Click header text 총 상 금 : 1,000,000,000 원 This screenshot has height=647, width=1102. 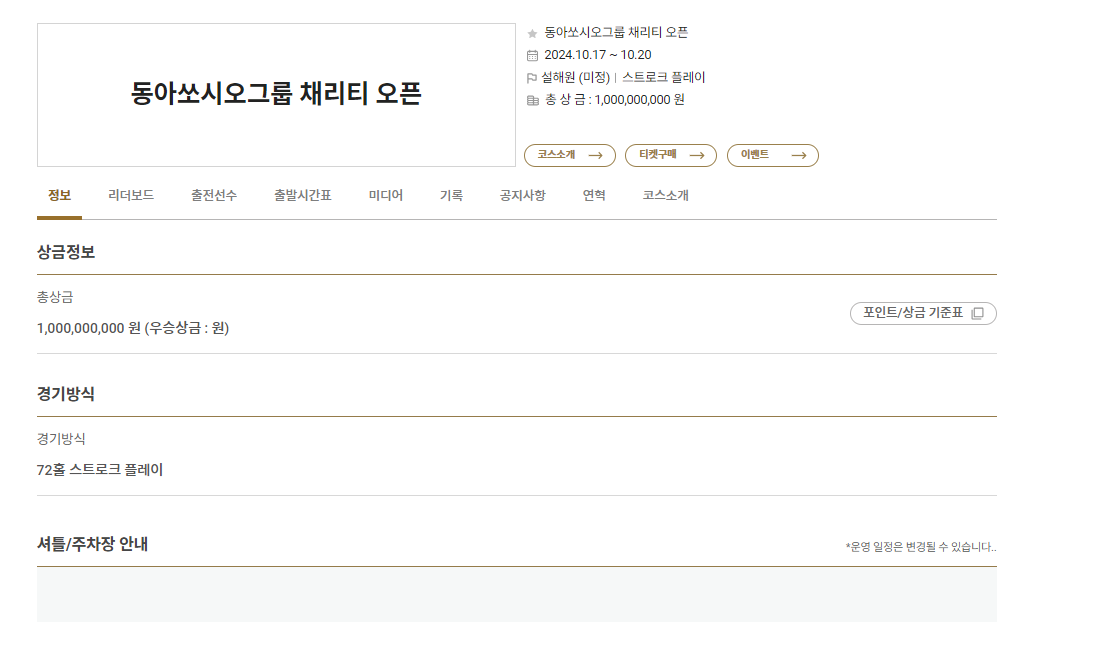pyautogui.click(x=614, y=100)
